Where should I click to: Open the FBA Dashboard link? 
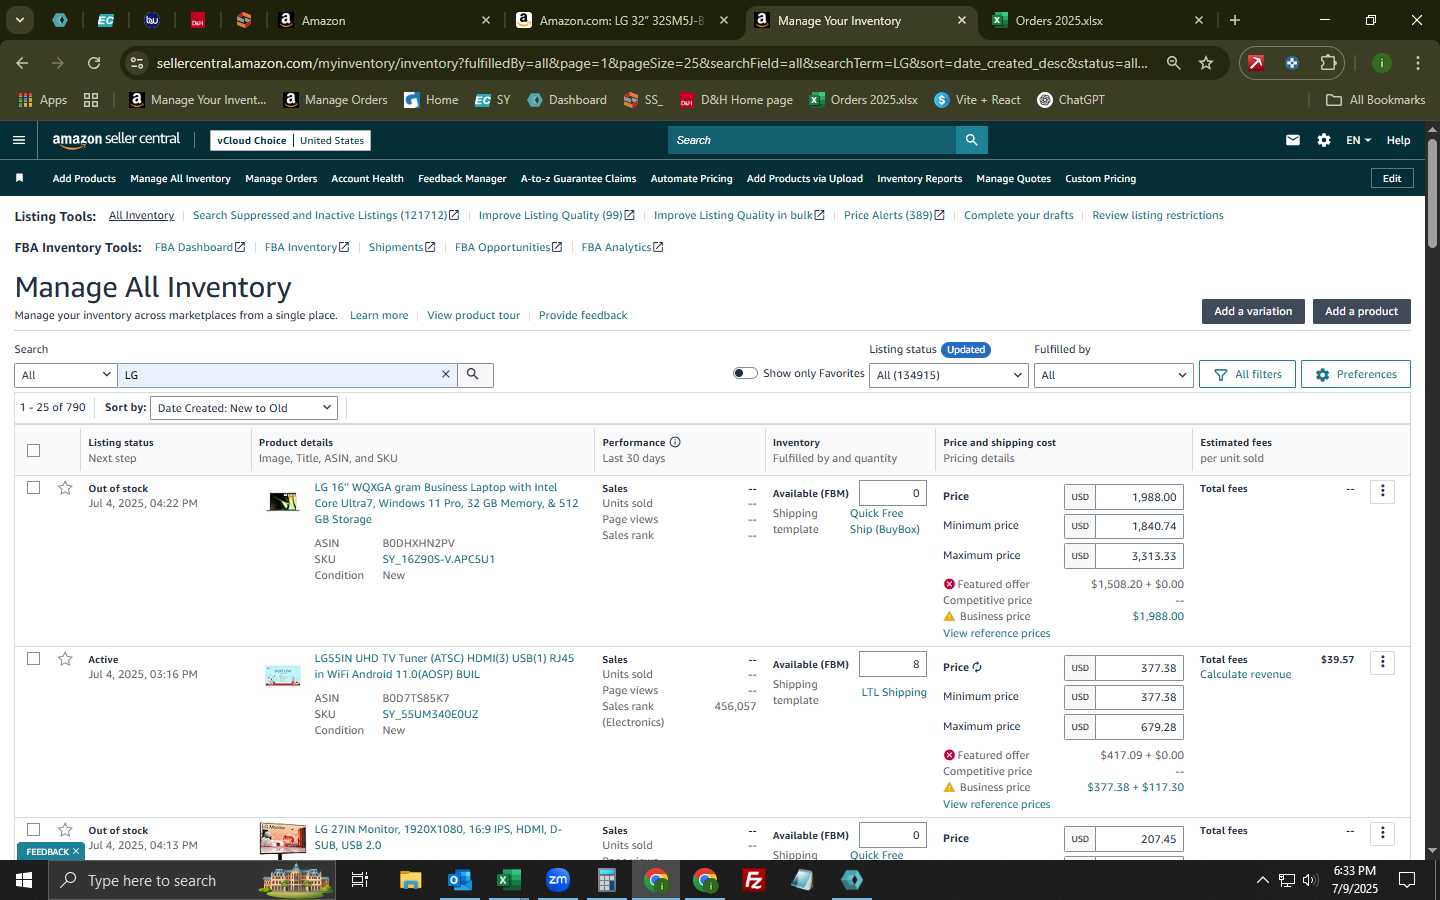[x=200, y=247]
